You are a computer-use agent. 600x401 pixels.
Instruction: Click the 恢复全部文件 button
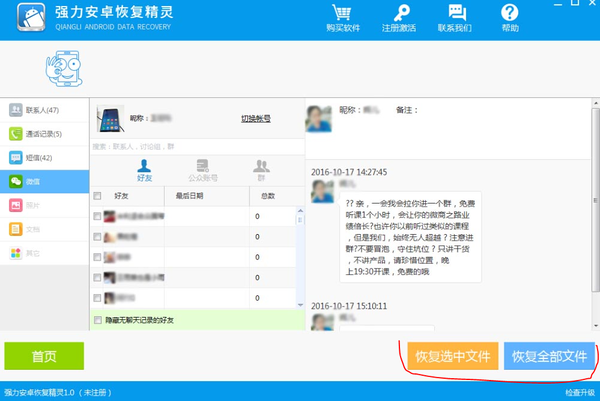[x=549, y=356]
